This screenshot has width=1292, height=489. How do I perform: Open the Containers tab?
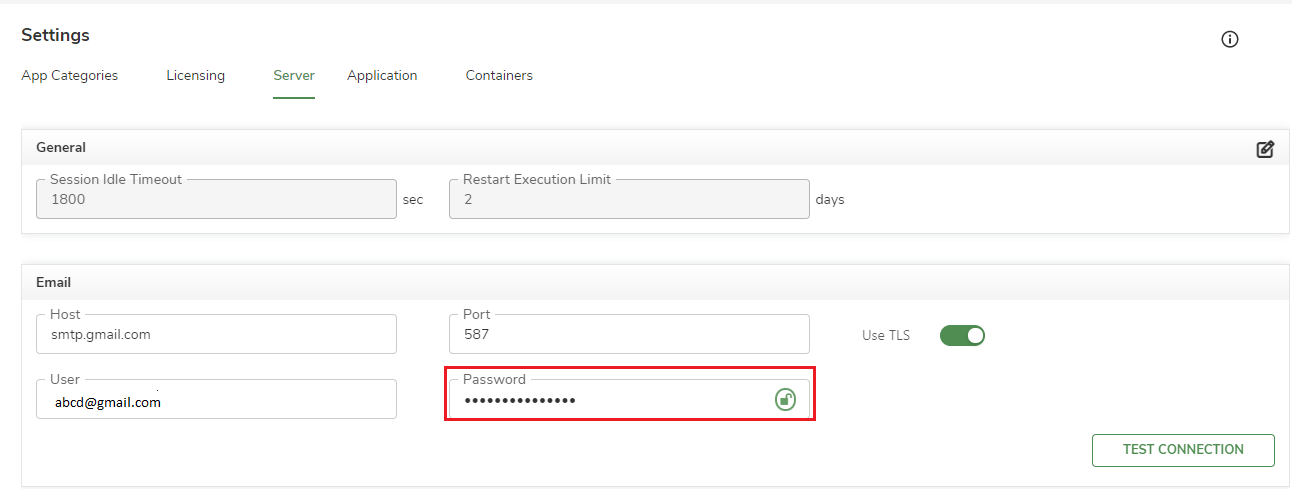pos(499,76)
